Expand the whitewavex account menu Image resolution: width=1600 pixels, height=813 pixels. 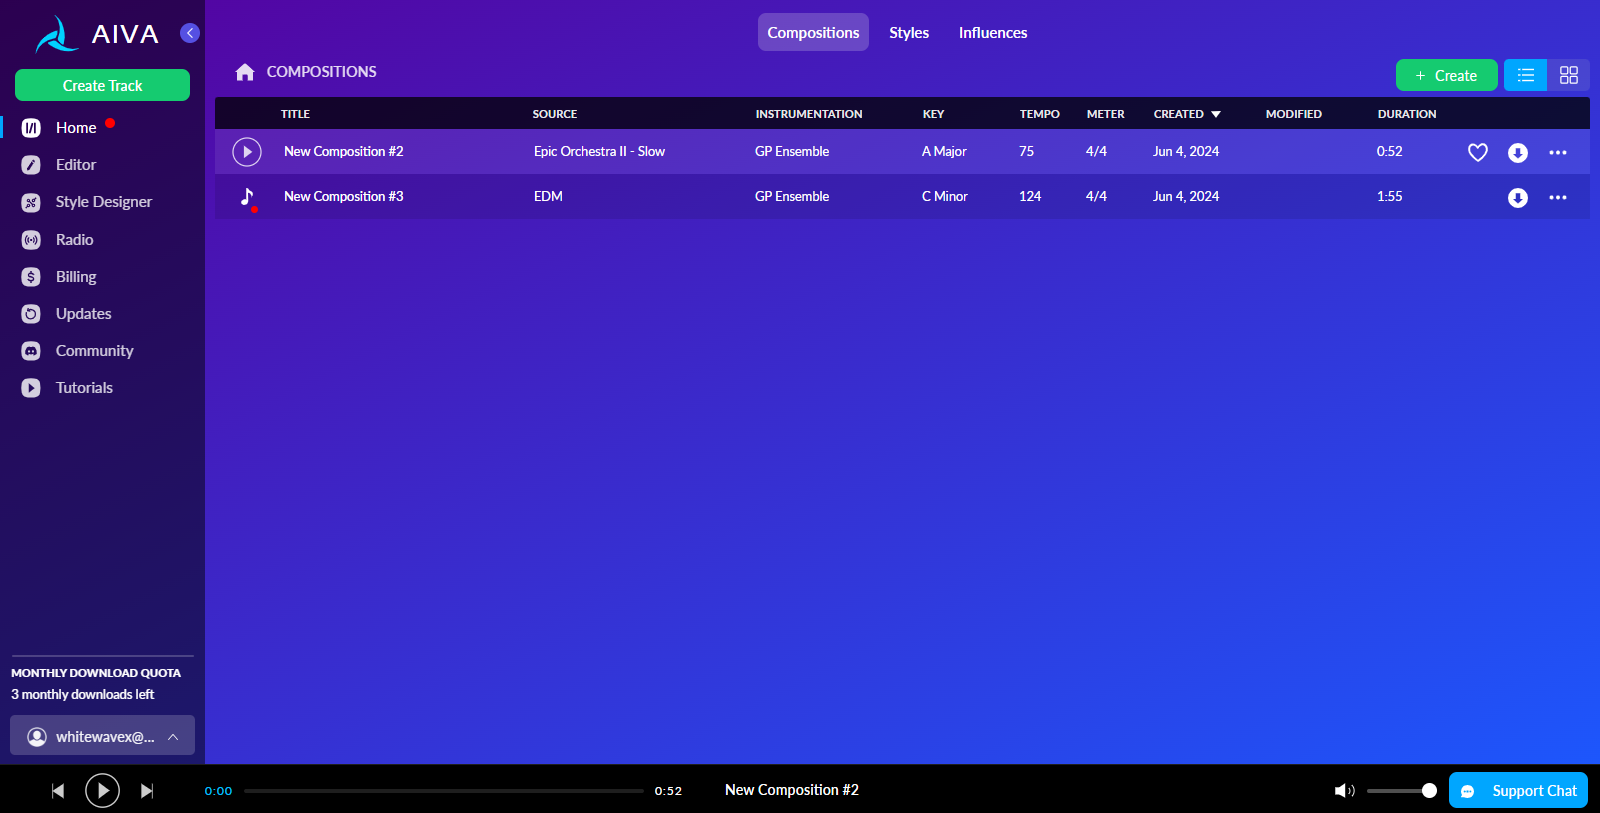coord(102,736)
